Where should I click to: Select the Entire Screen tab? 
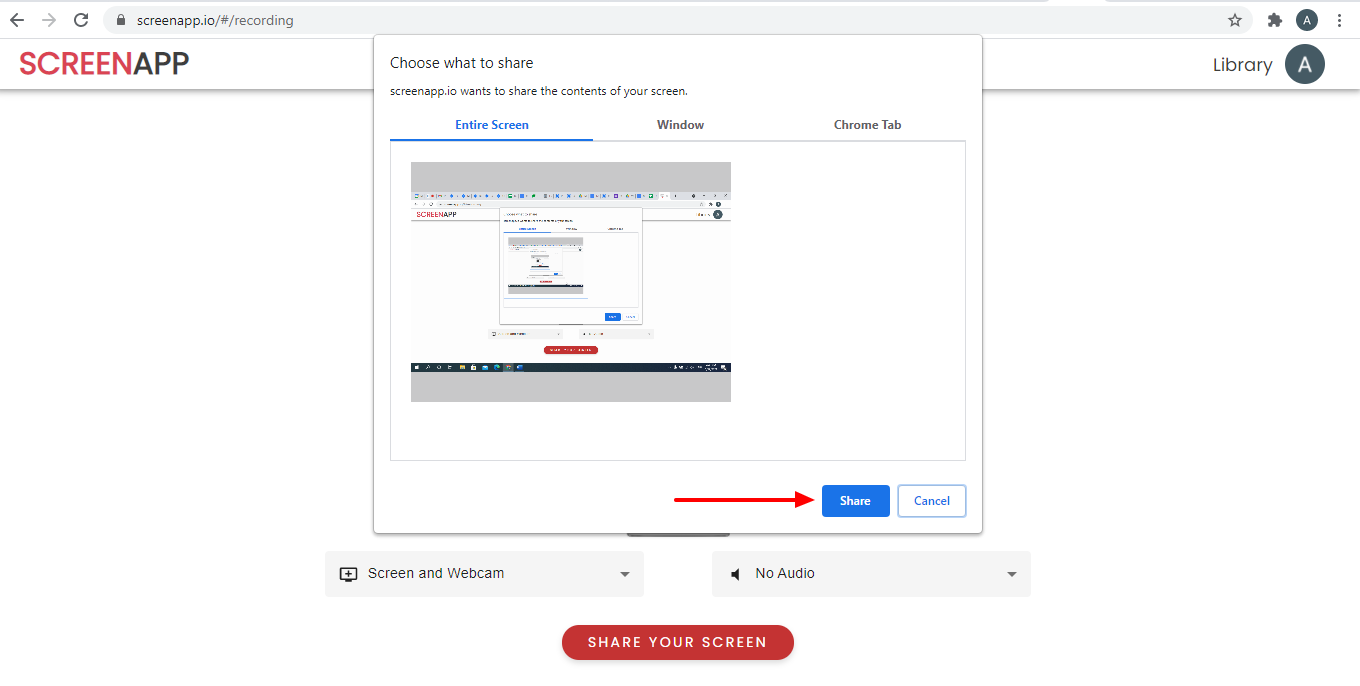point(491,125)
